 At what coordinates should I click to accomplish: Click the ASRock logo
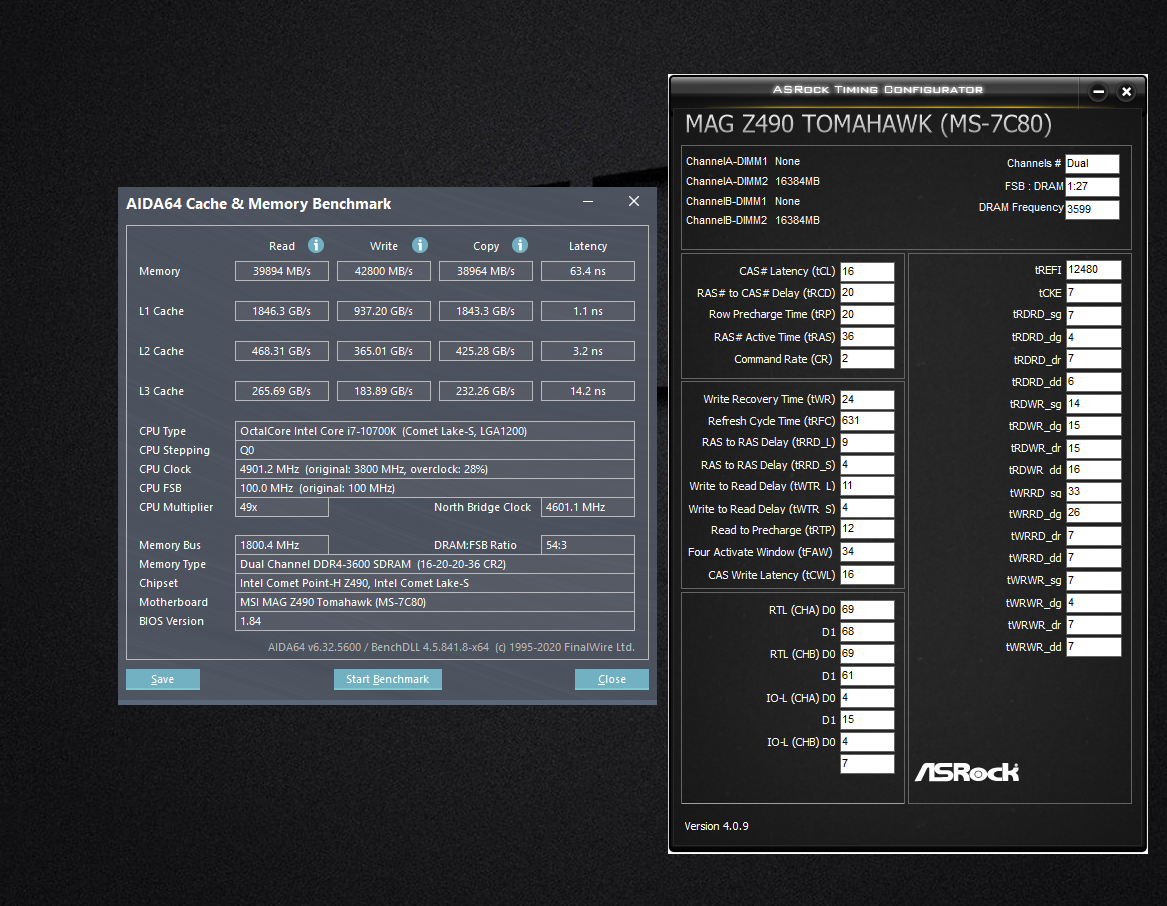click(x=967, y=772)
